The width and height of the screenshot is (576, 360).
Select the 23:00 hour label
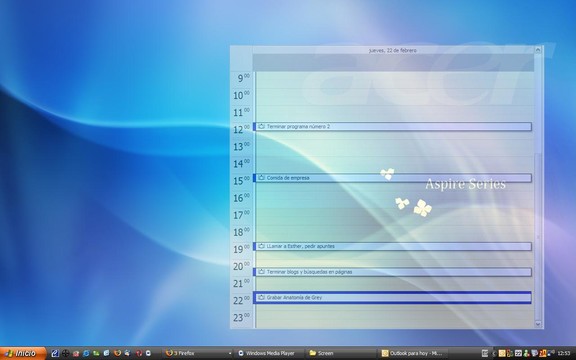click(241, 317)
